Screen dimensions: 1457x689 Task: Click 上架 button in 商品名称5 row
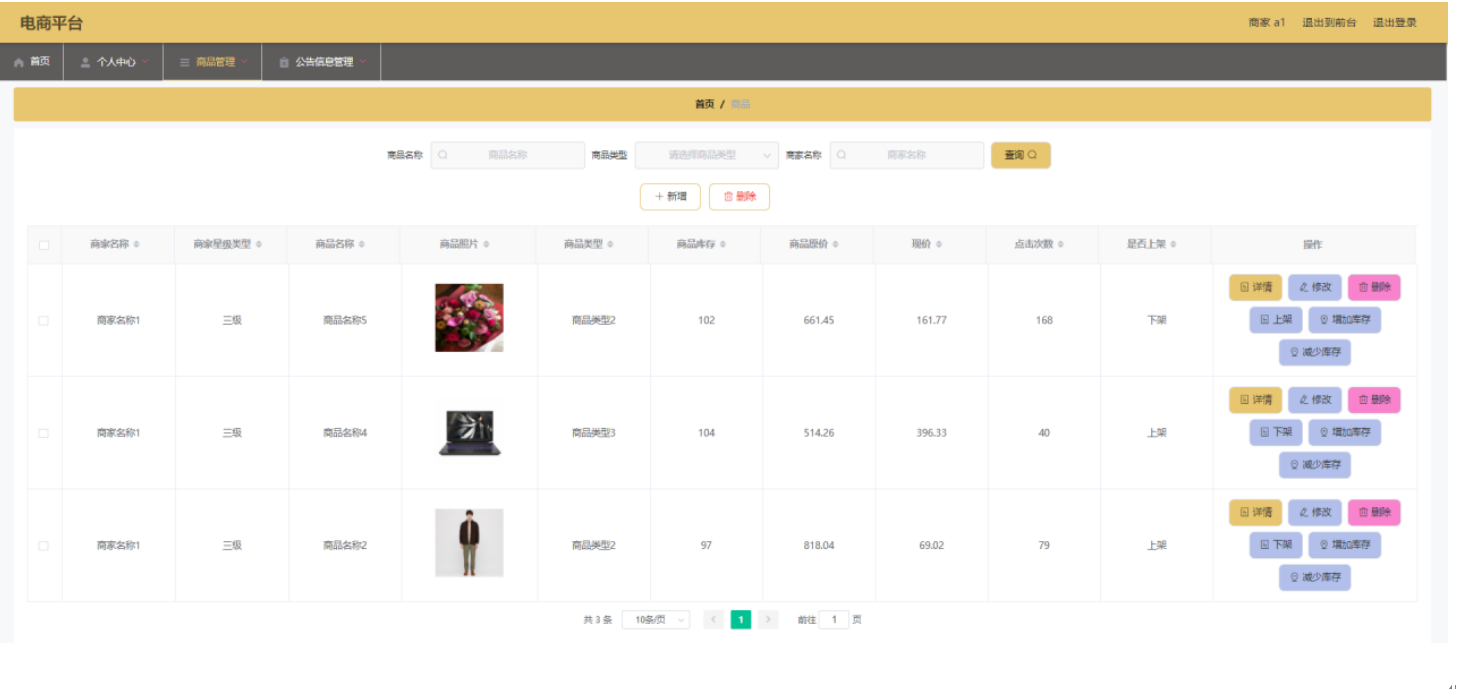point(1276,320)
